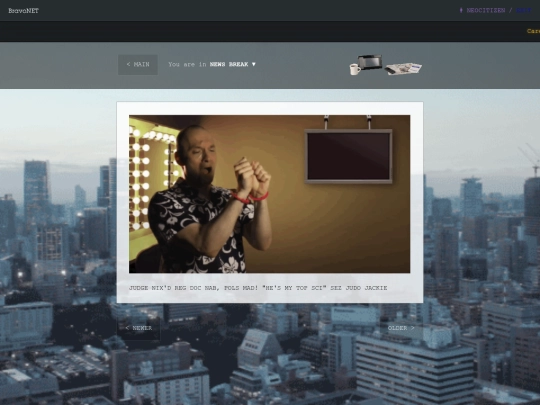Click the 'You are in' label
This screenshot has width=540, height=405.
pos(187,64)
